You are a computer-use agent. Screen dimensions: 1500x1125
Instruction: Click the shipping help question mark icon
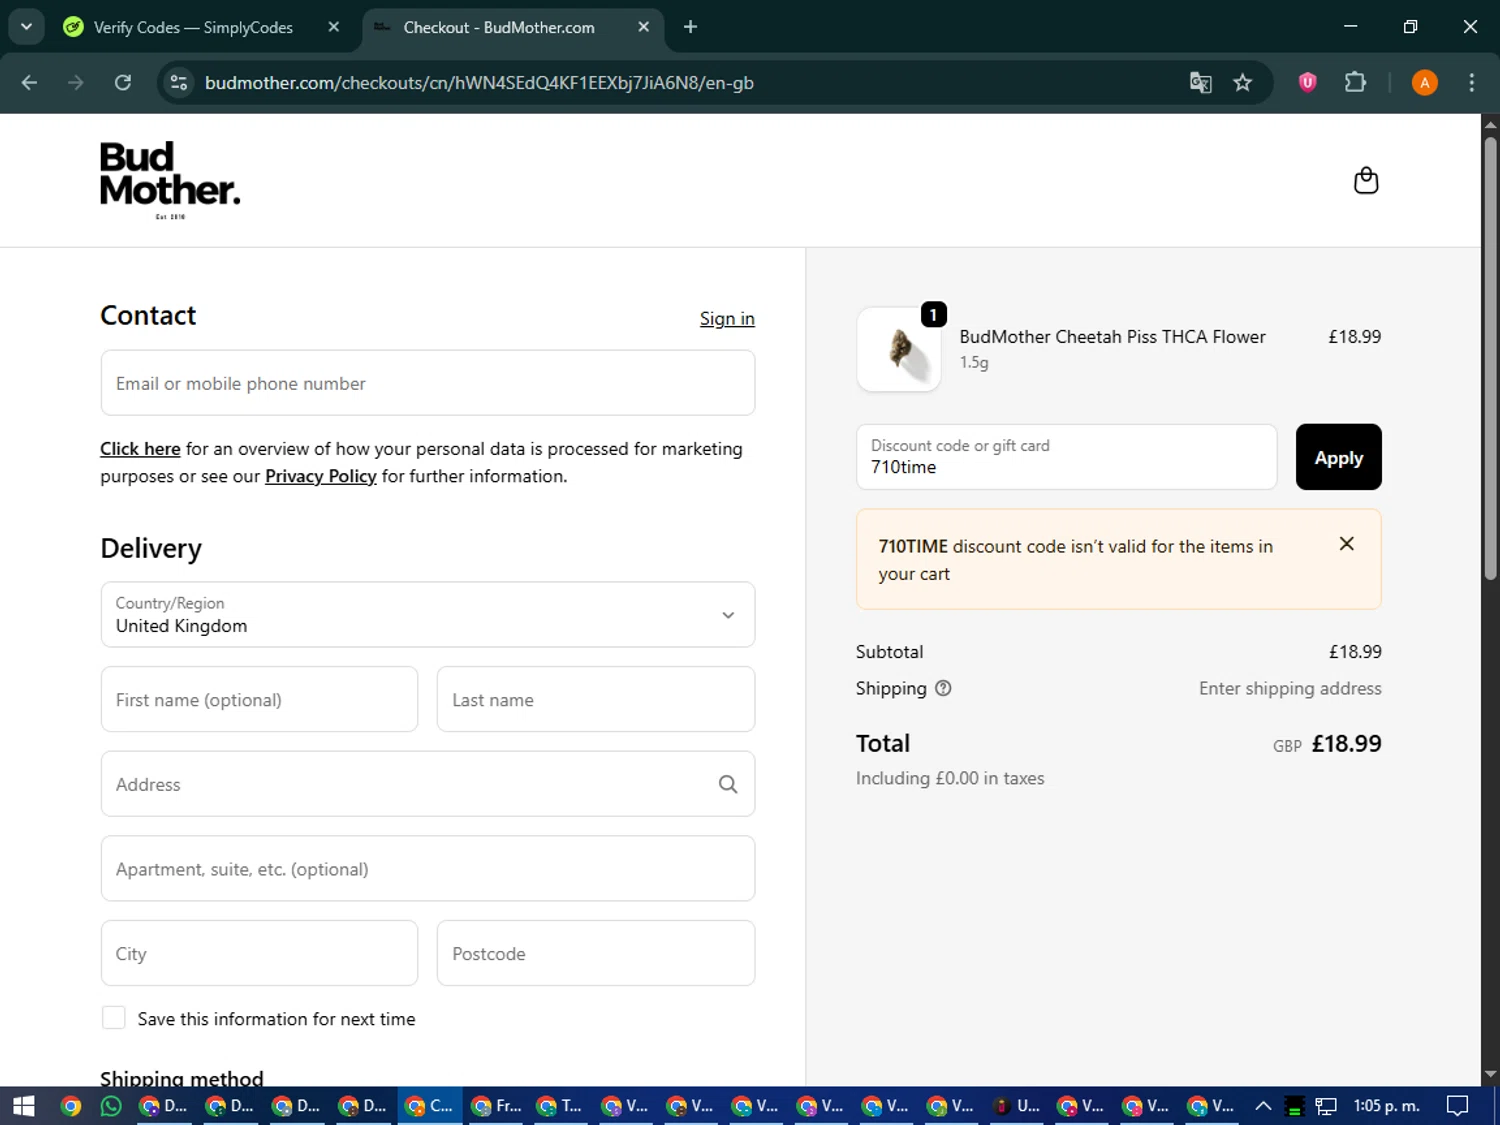click(x=943, y=688)
